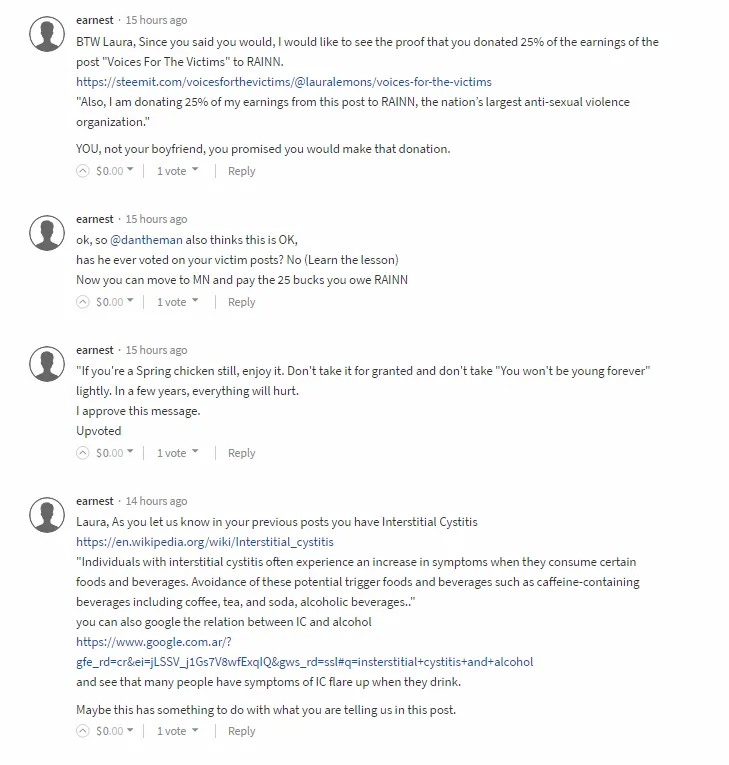The height and width of the screenshot is (765, 729).
Task: Upvote the Spring chicken comment
Action: (83, 453)
